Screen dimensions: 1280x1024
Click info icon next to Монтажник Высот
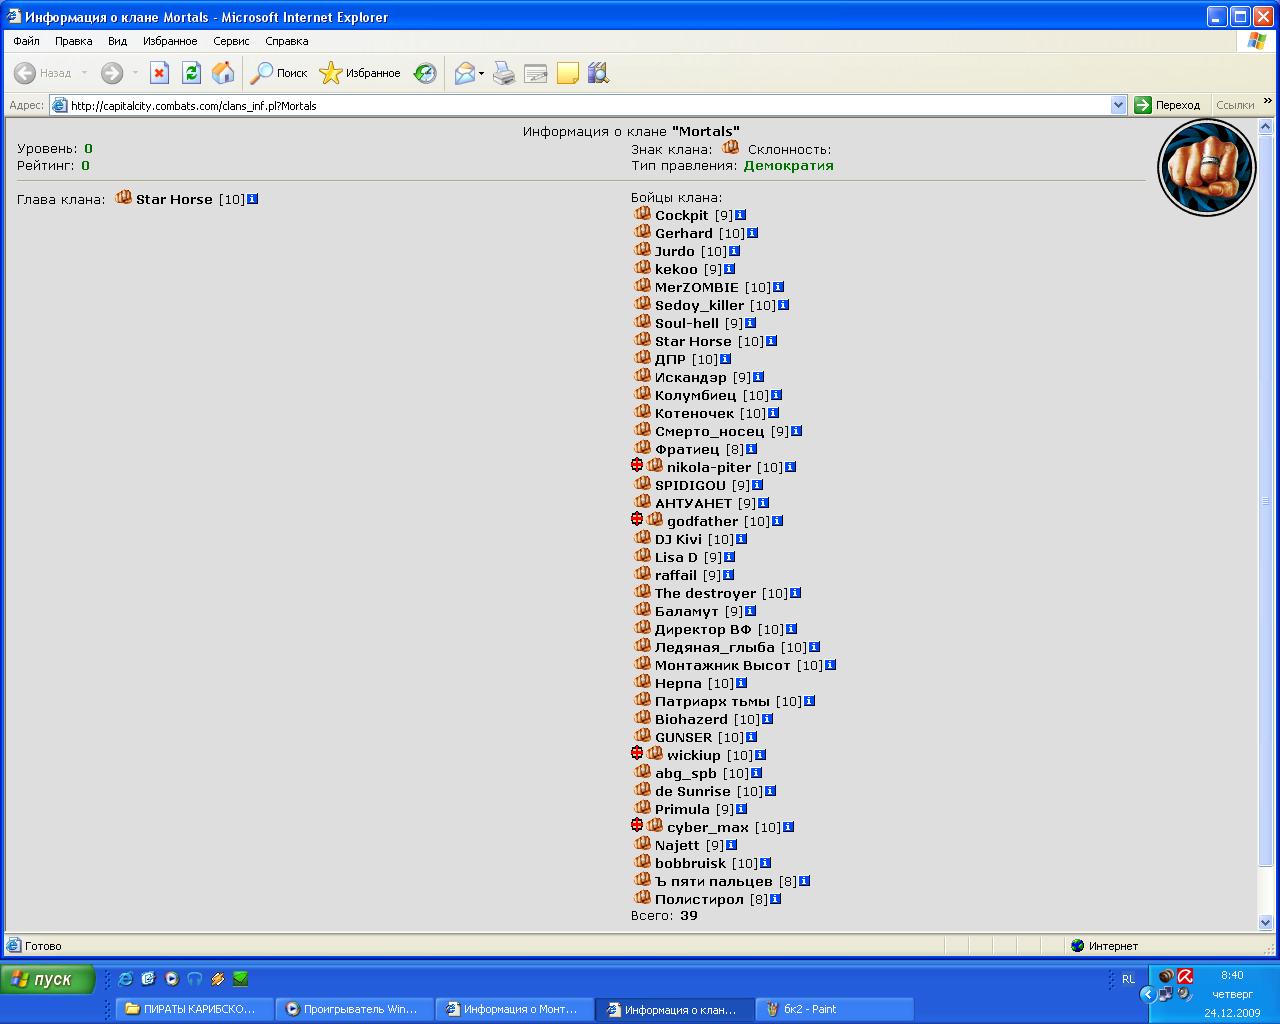[x=831, y=665]
